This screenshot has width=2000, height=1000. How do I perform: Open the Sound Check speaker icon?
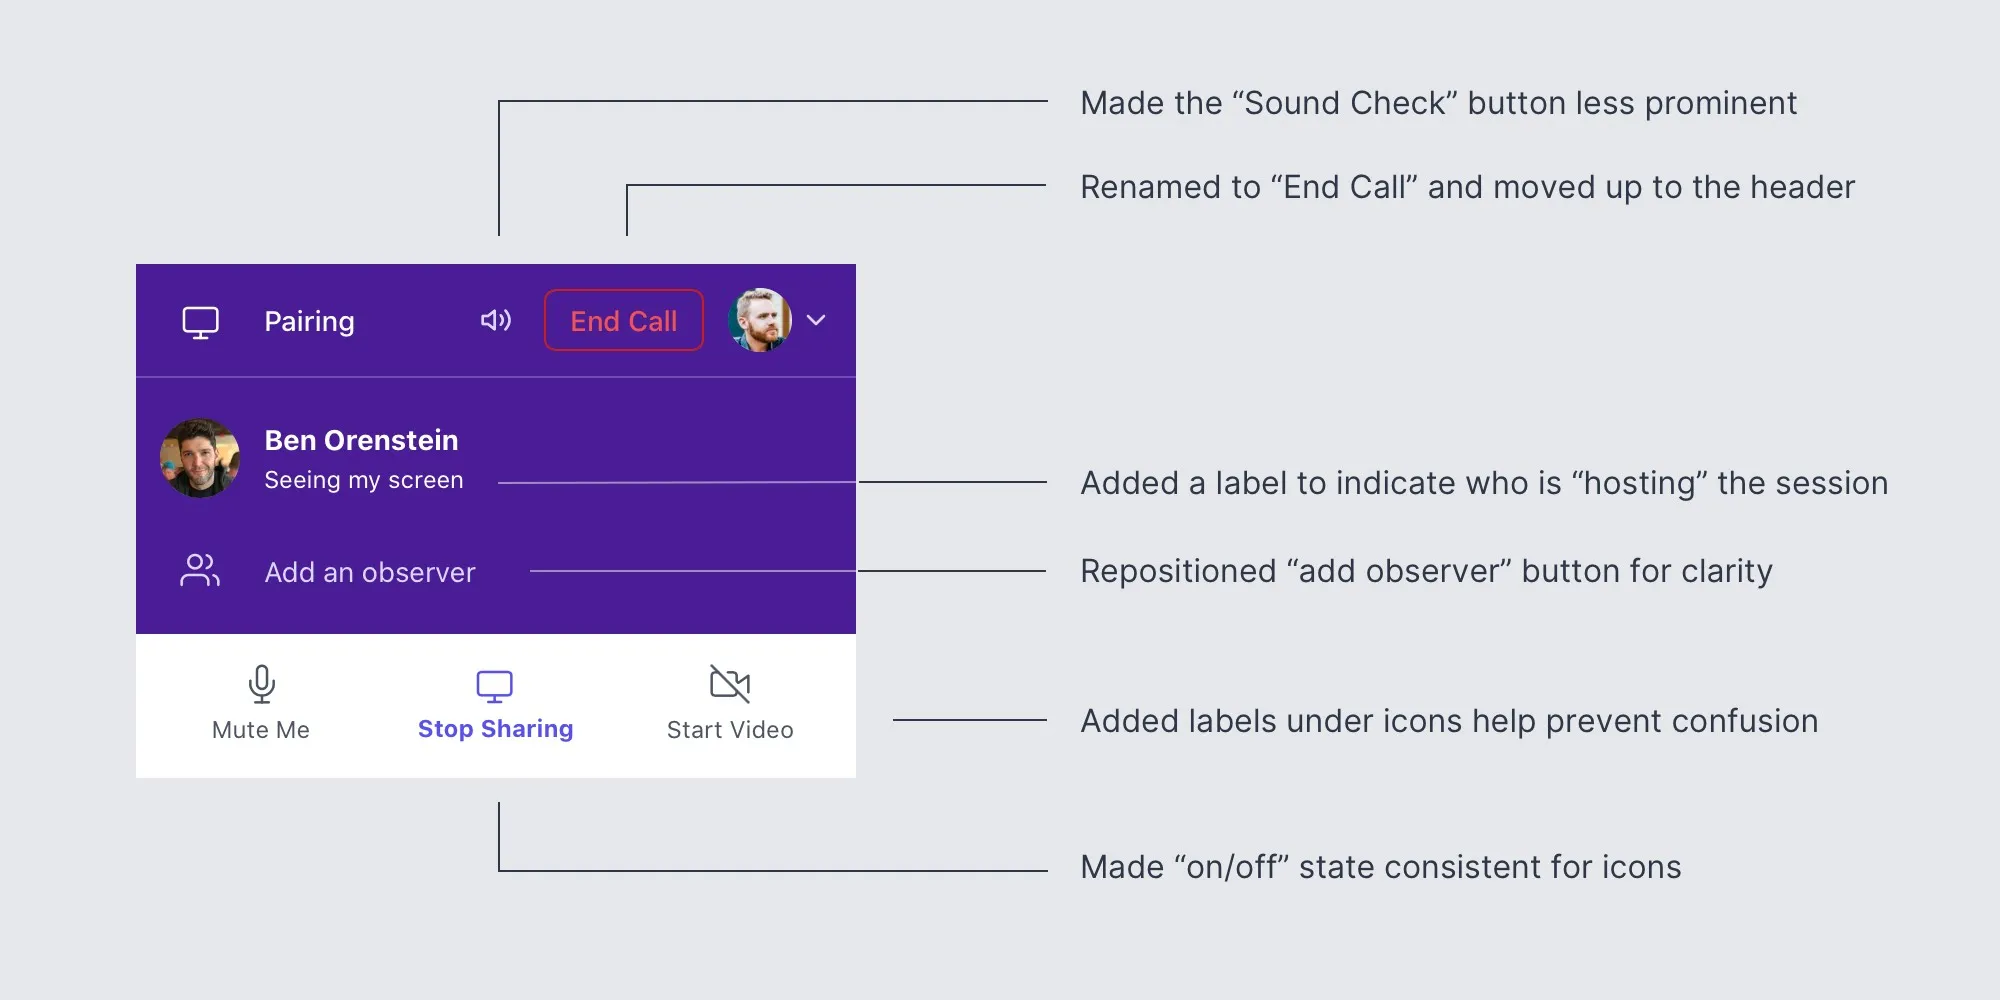point(497,320)
